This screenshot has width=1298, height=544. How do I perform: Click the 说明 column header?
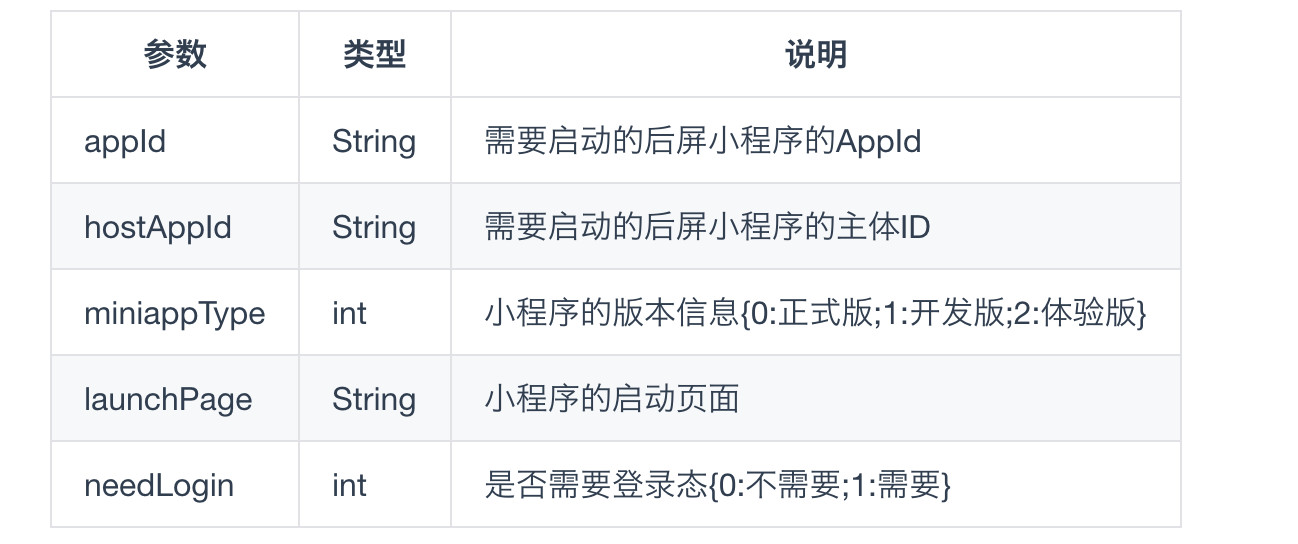(815, 55)
